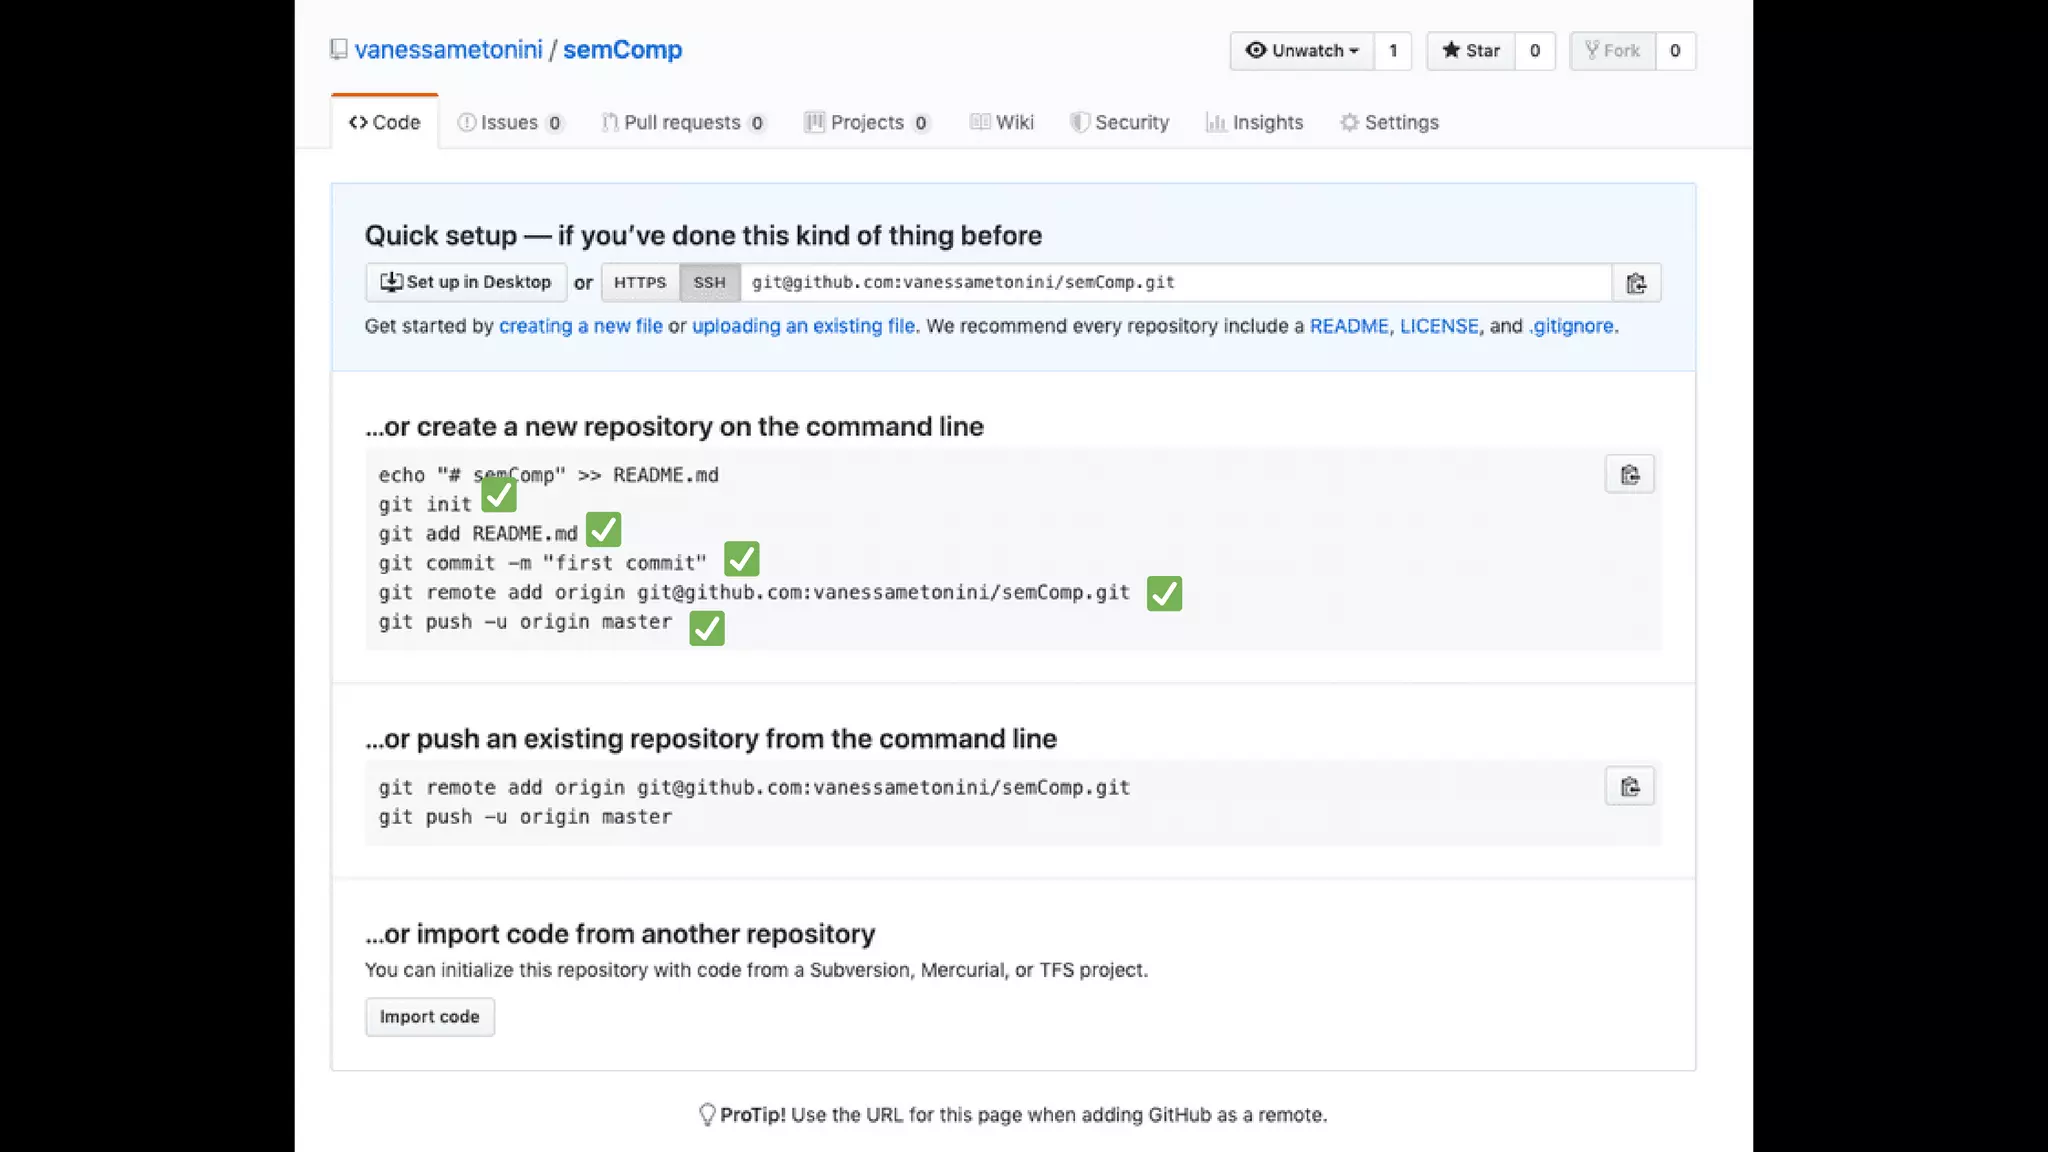Screen dimensions: 2048x1152
Task: Copy the SSH clone URL to clipboard
Action: pyautogui.click(x=1636, y=283)
